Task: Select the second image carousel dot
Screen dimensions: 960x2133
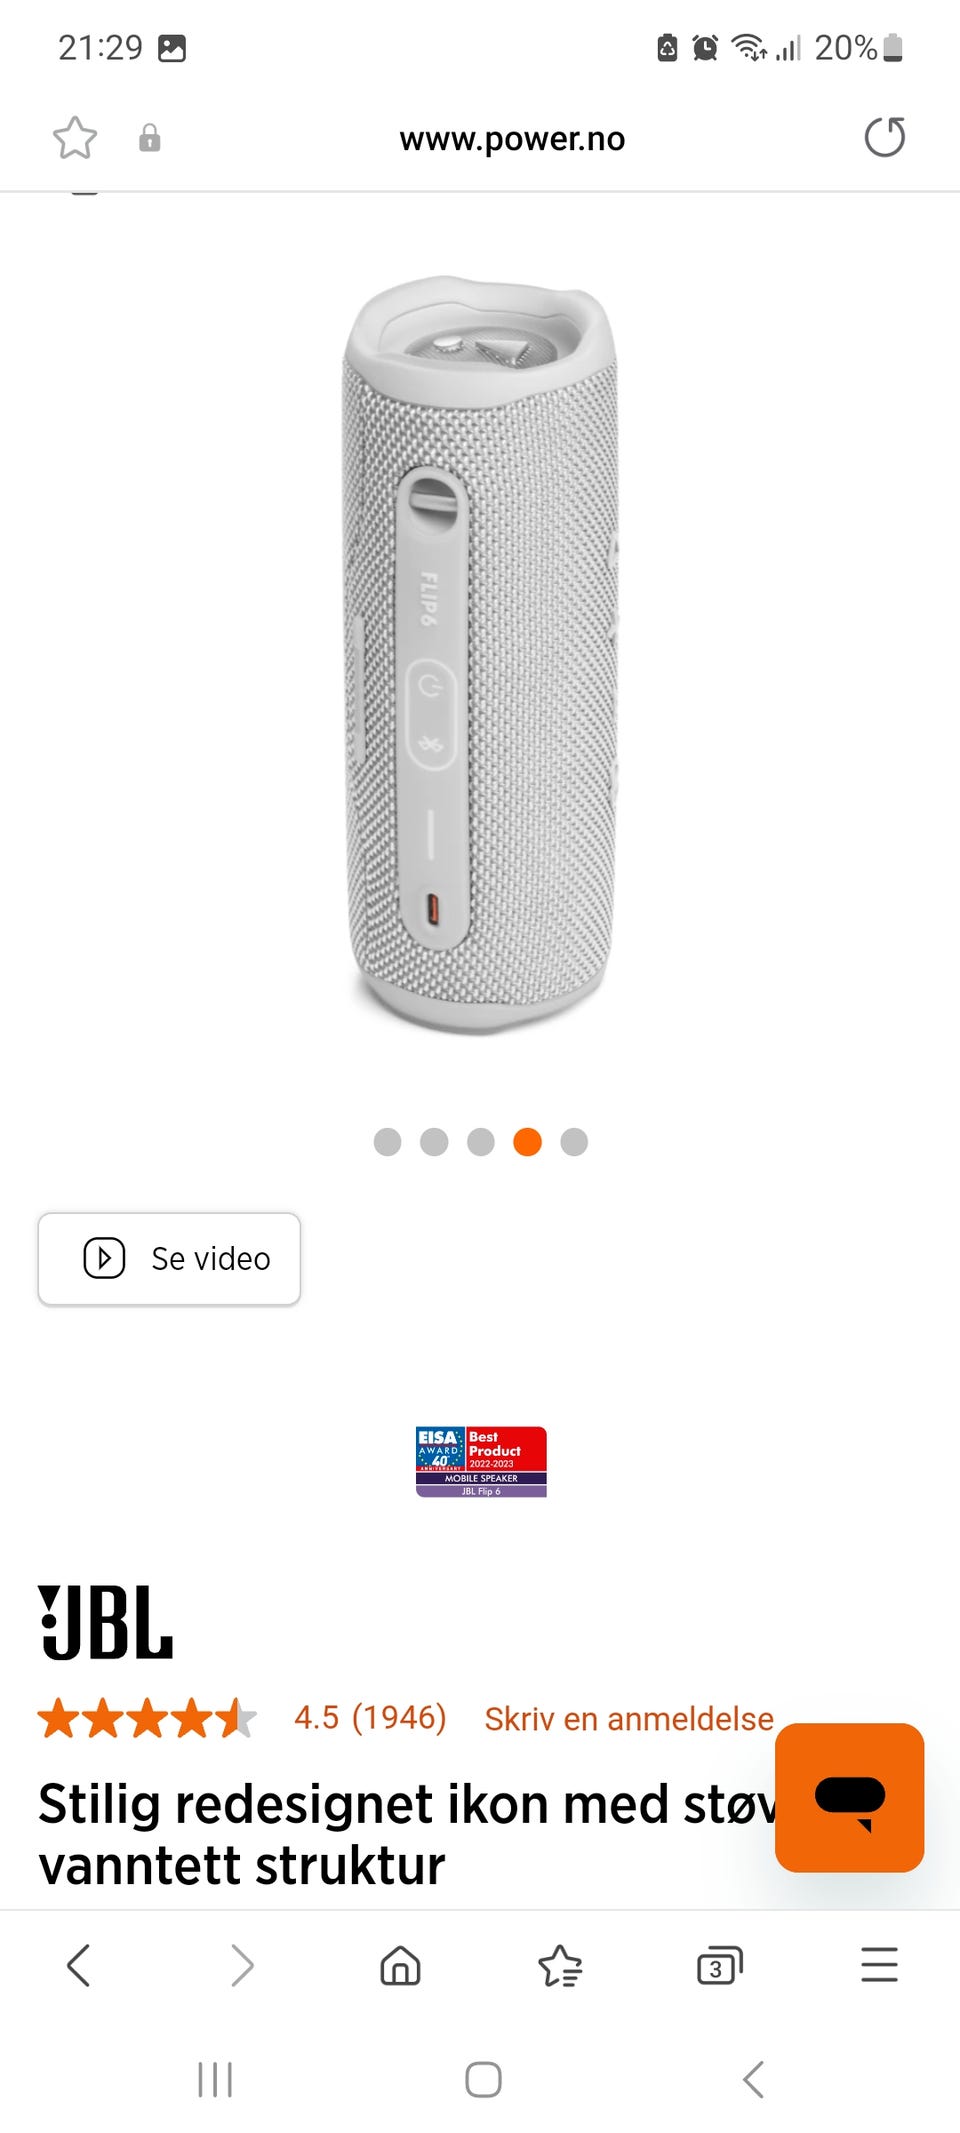Action: click(x=434, y=1142)
